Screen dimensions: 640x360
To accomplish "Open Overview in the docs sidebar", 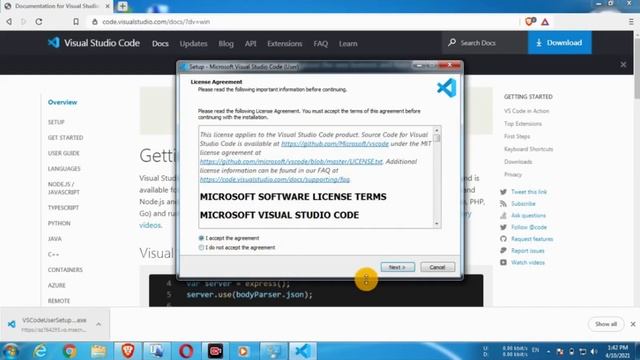I will (x=62, y=102).
